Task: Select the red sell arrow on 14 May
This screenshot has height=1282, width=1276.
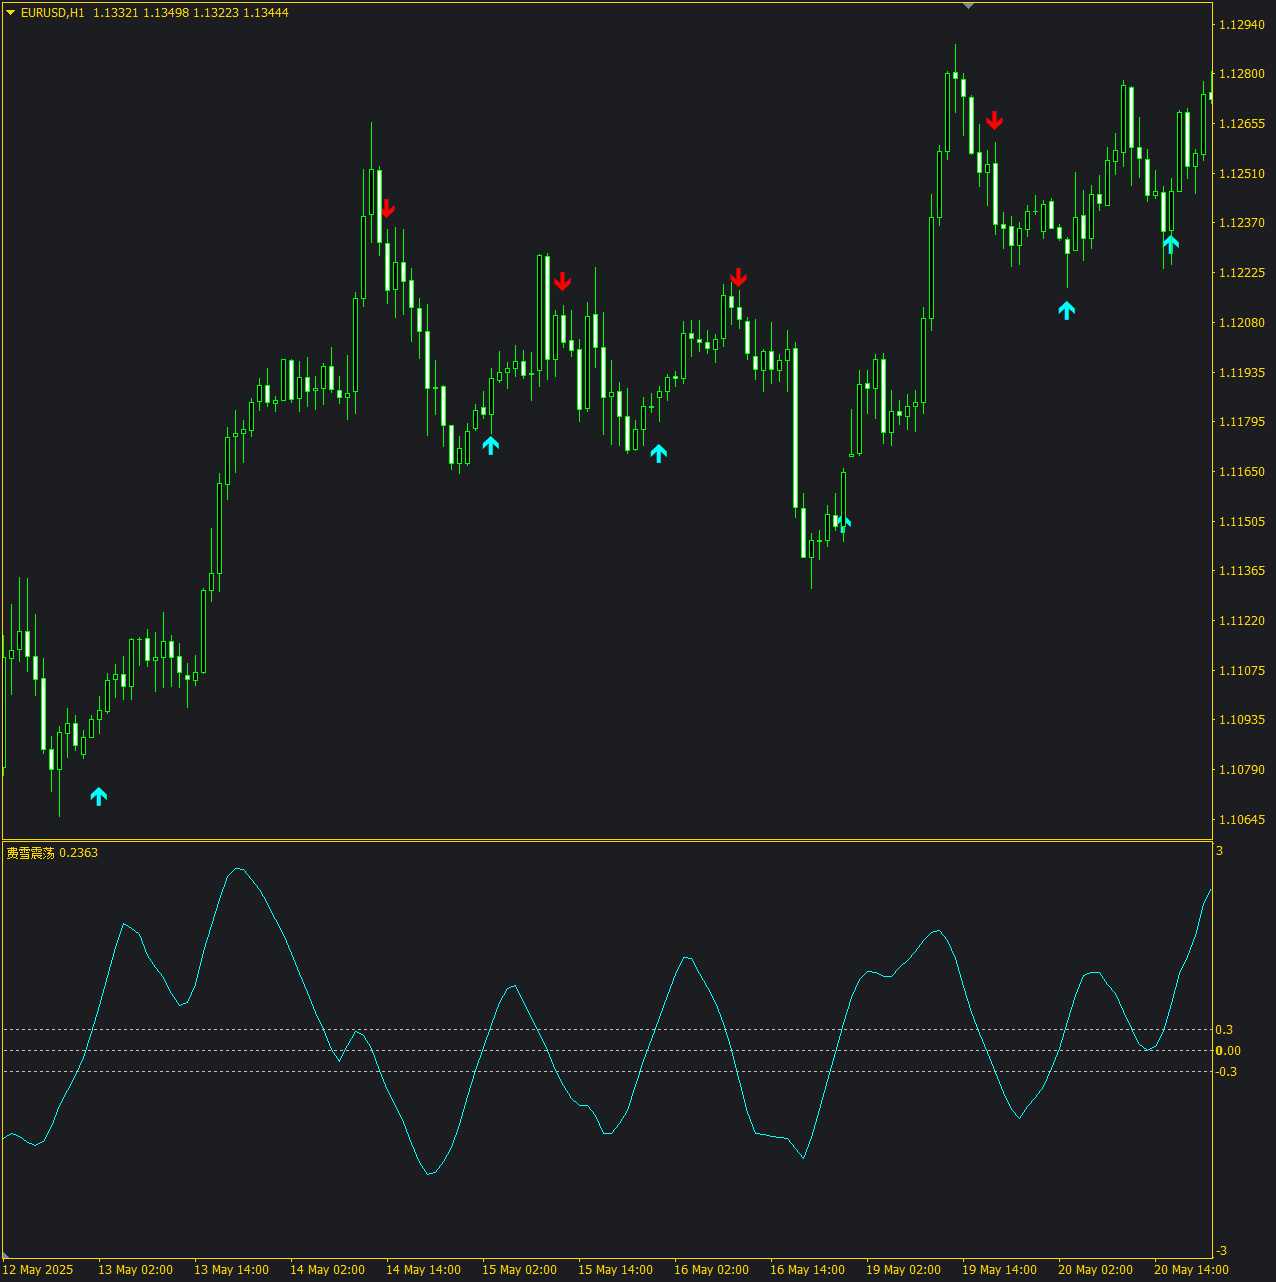Action: [387, 208]
